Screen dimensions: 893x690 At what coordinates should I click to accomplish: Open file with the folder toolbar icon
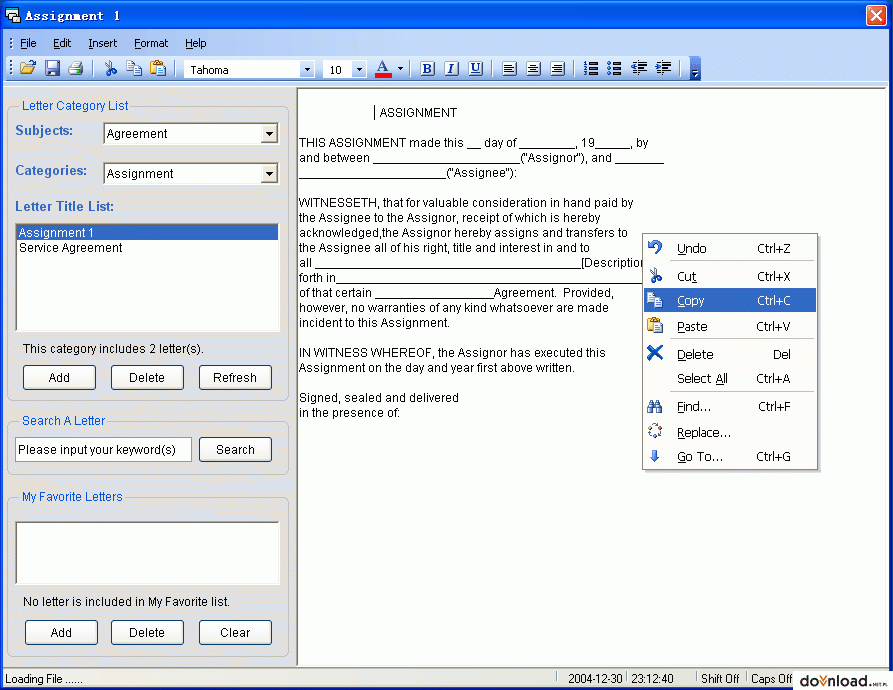(28, 68)
